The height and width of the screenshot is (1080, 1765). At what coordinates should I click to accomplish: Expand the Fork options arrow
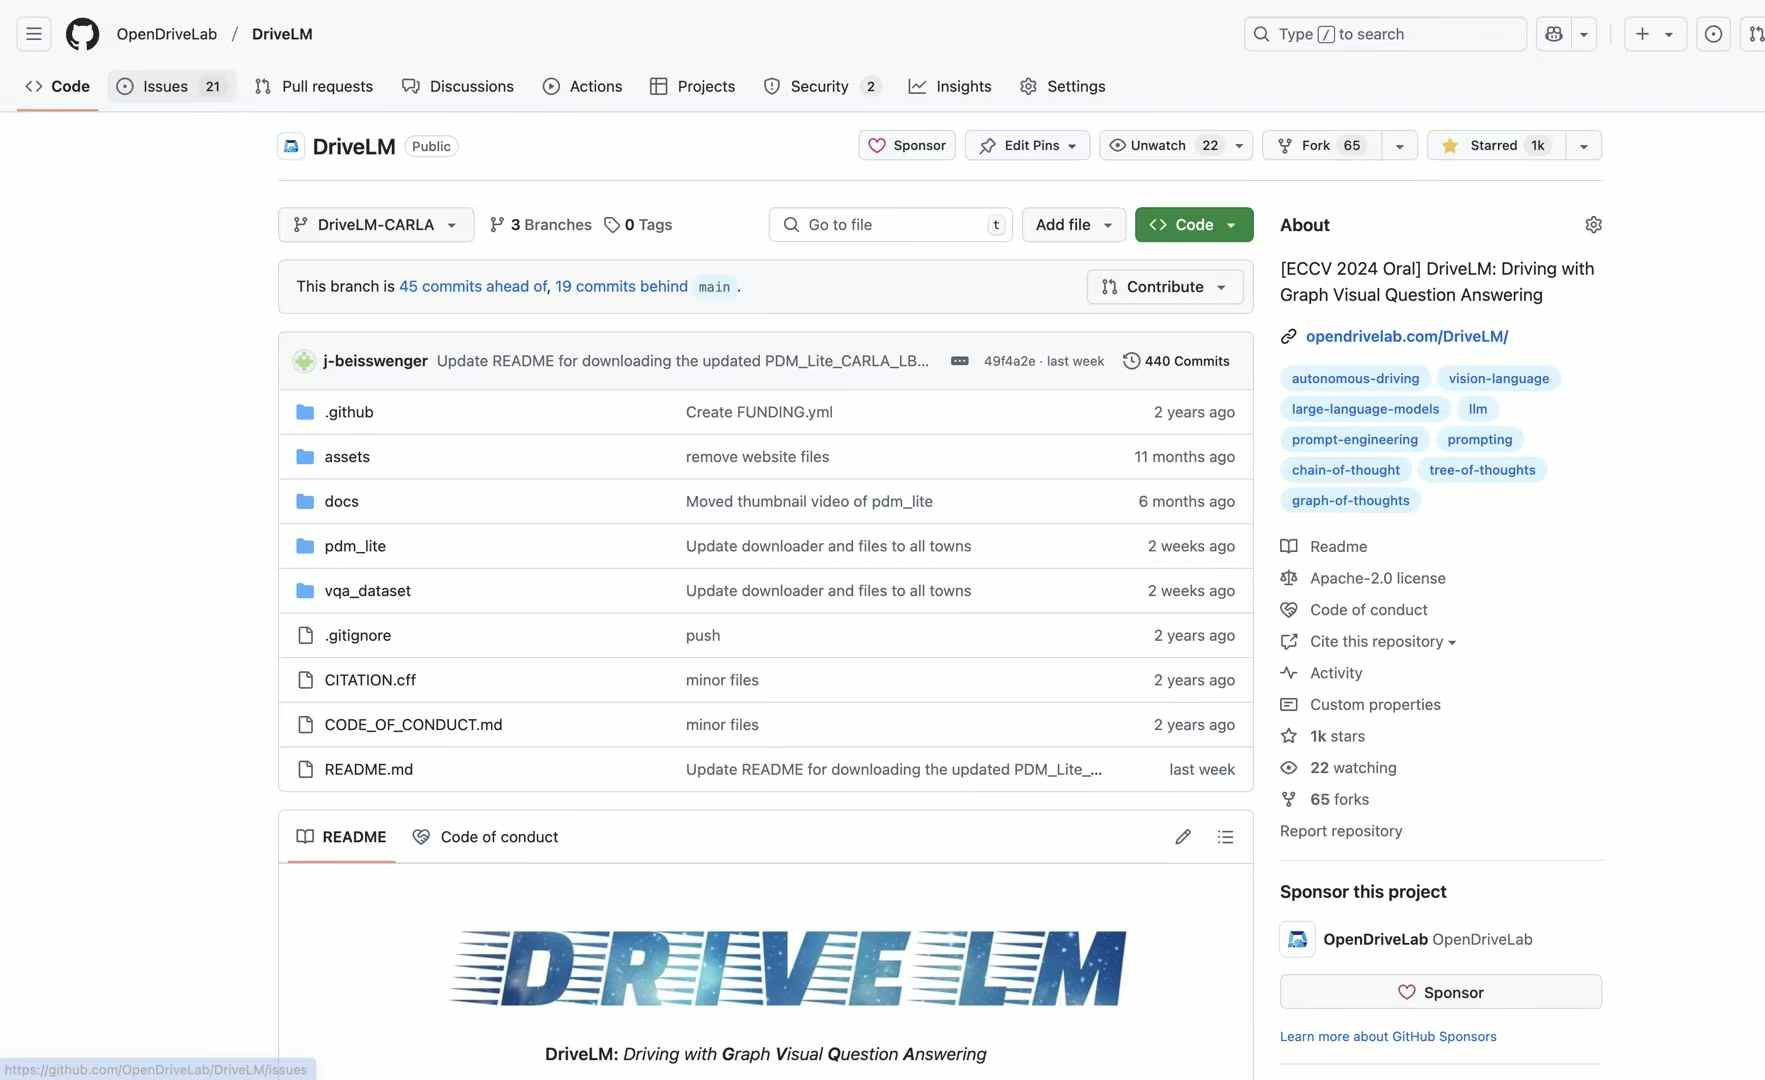(1399, 146)
